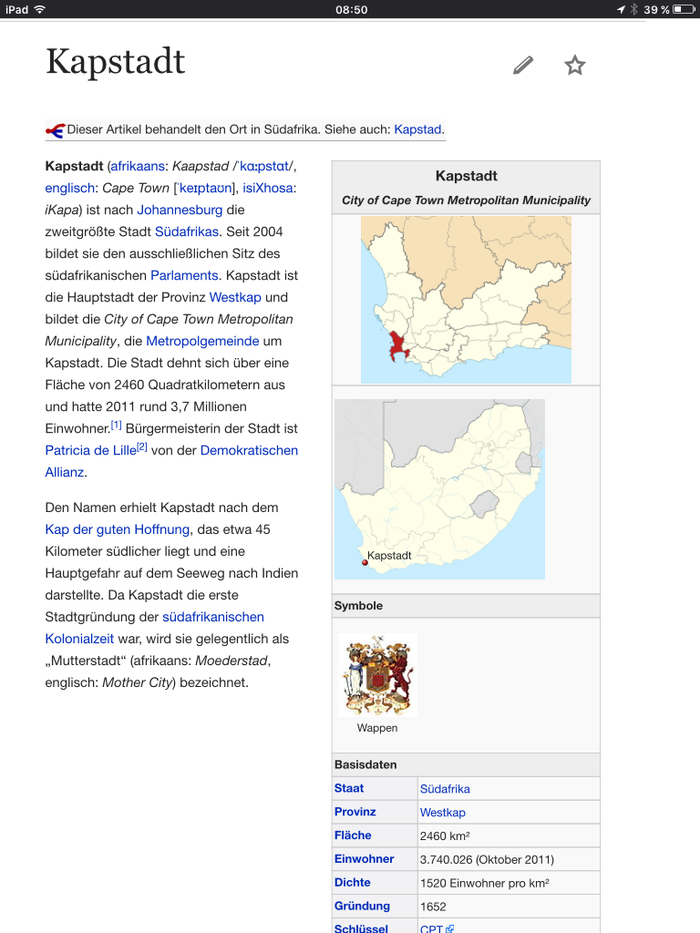Tap the Wappen caption text
The width and height of the screenshot is (700, 933).
coord(377,728)
